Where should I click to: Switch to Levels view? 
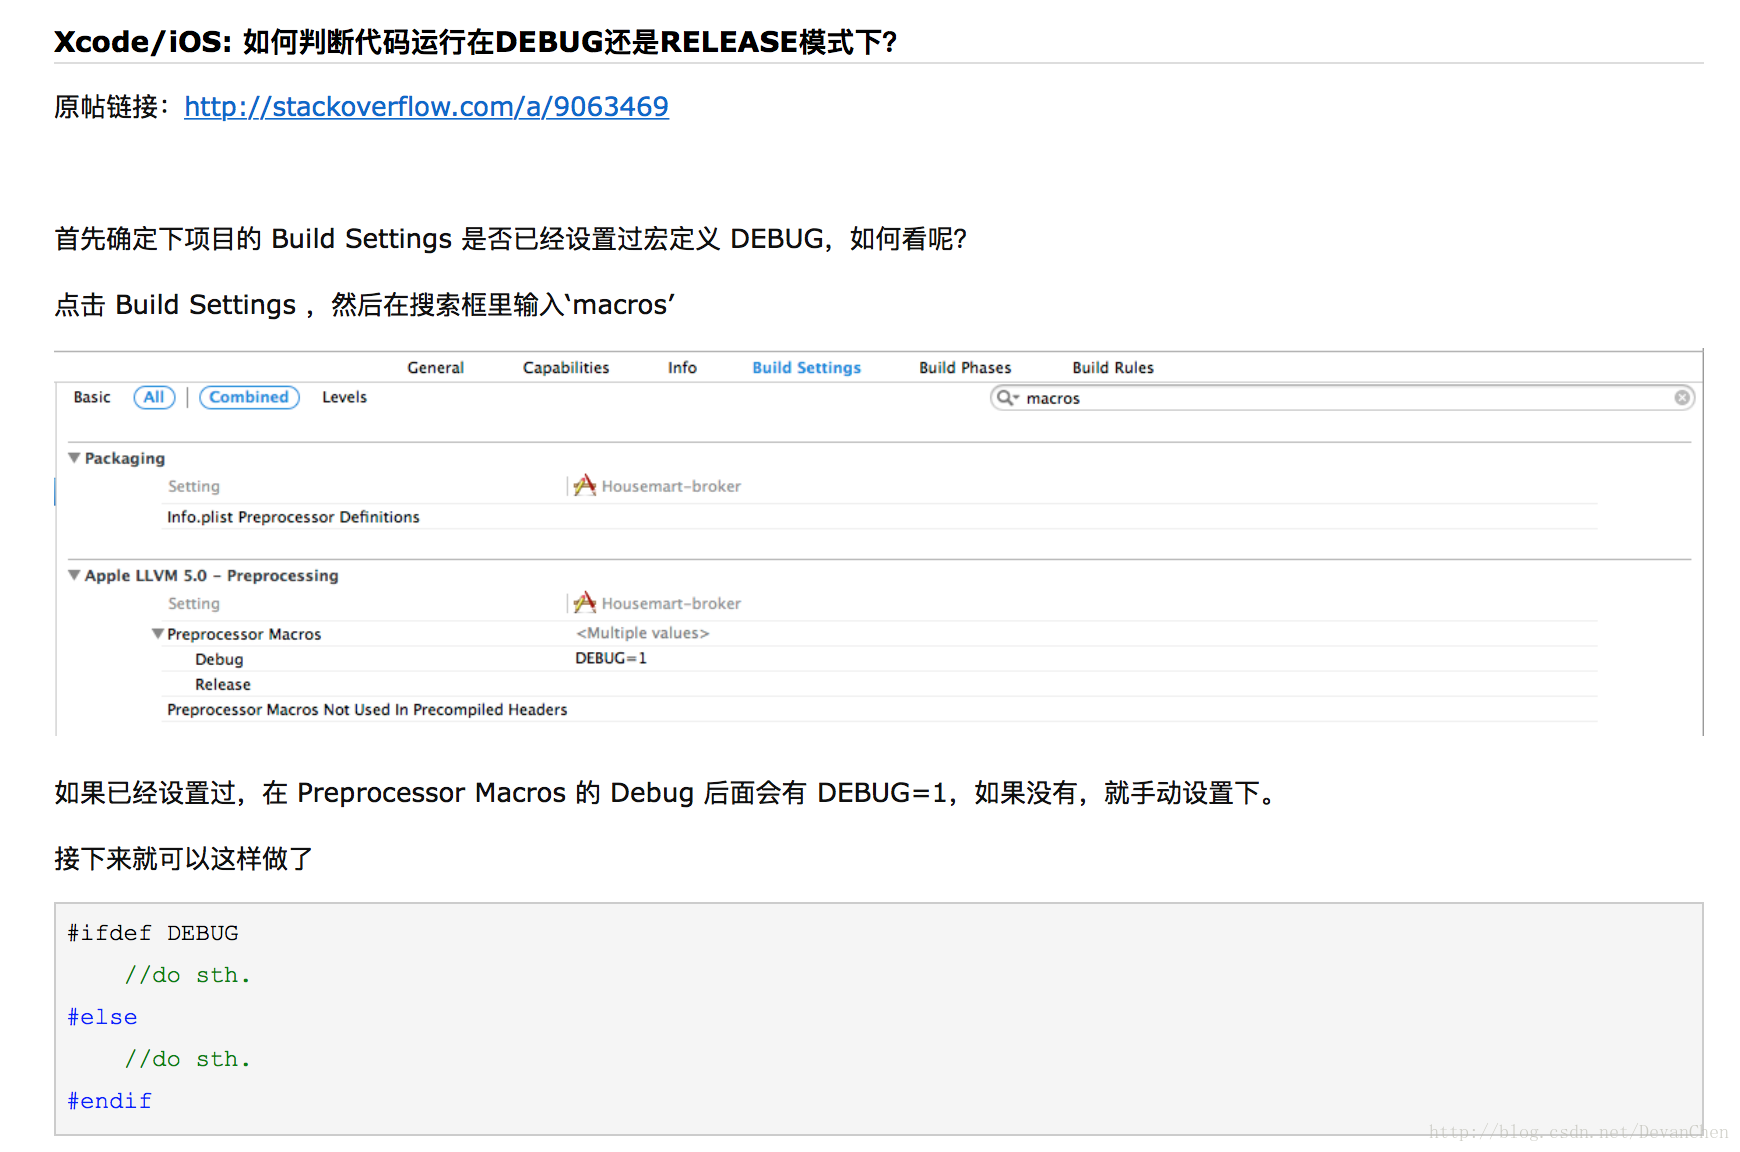point(344,397)
